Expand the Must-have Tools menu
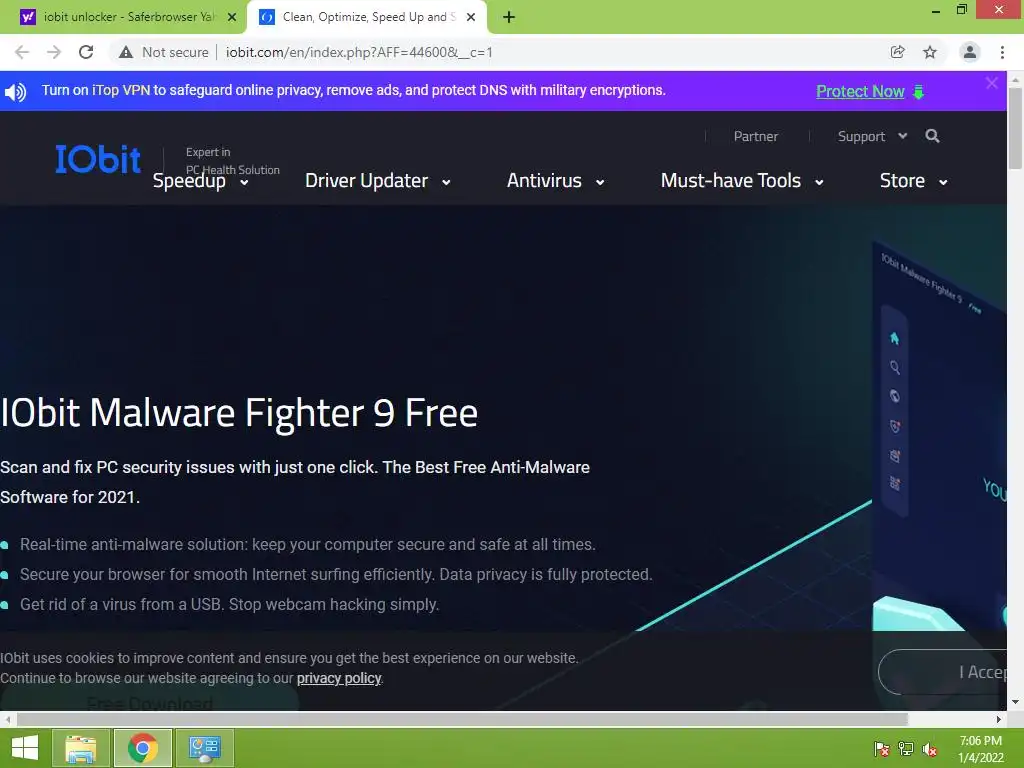 click(743, 181)
